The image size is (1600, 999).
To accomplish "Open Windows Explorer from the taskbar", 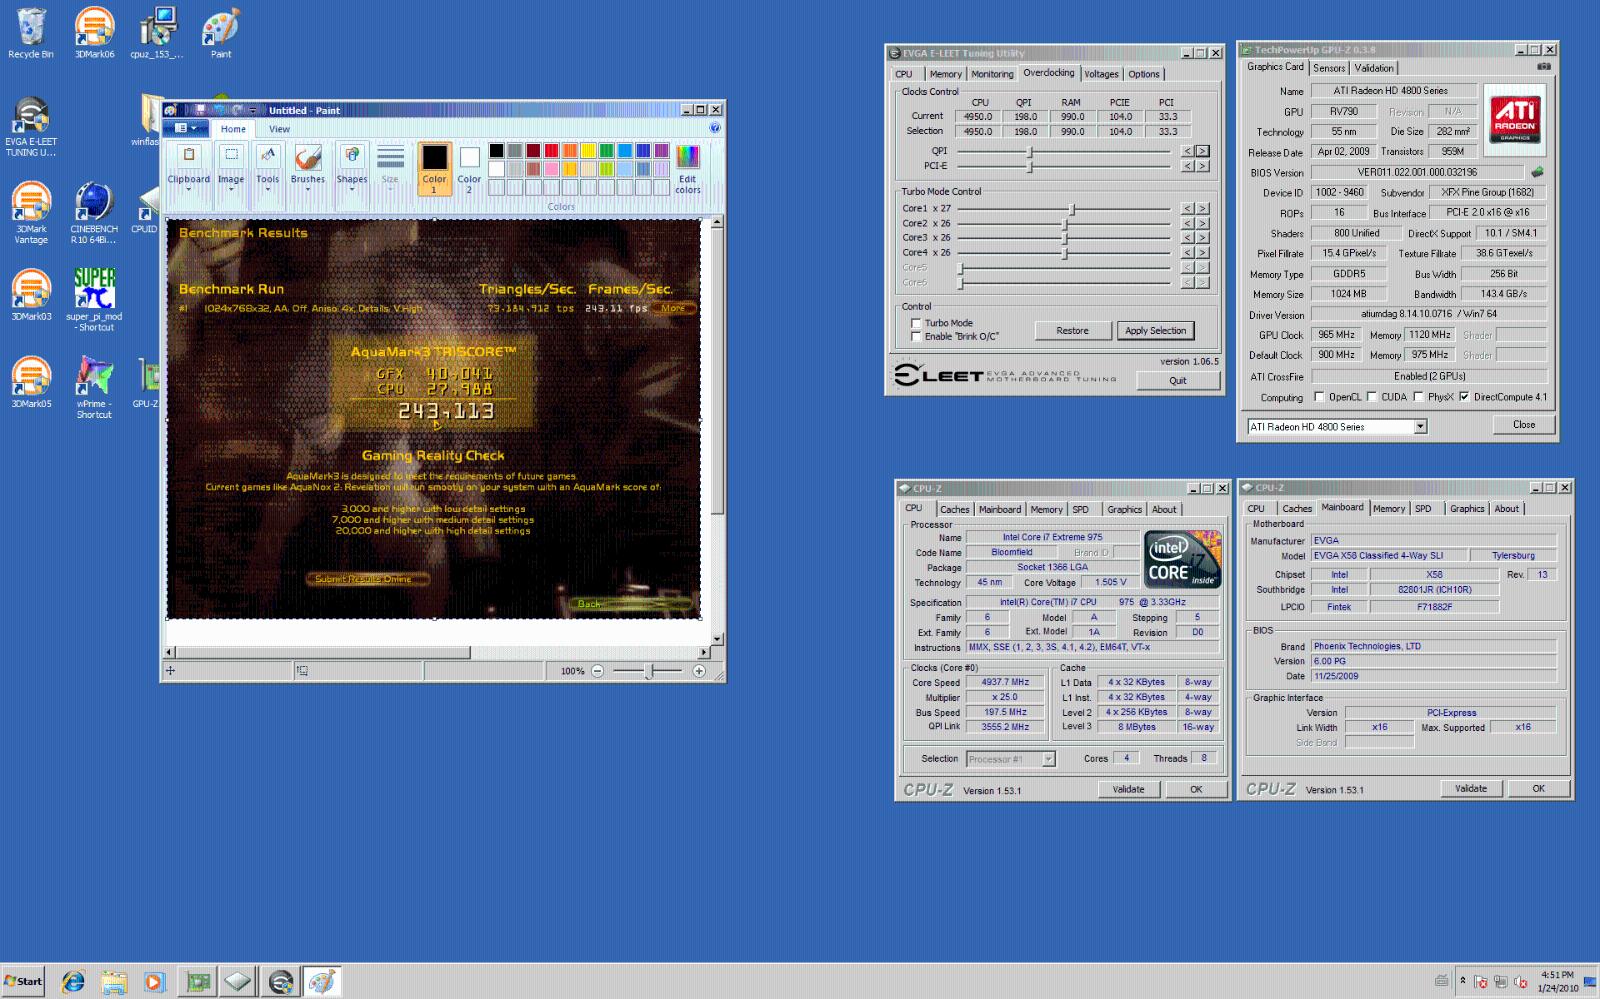I will click(x=113, y=982).
